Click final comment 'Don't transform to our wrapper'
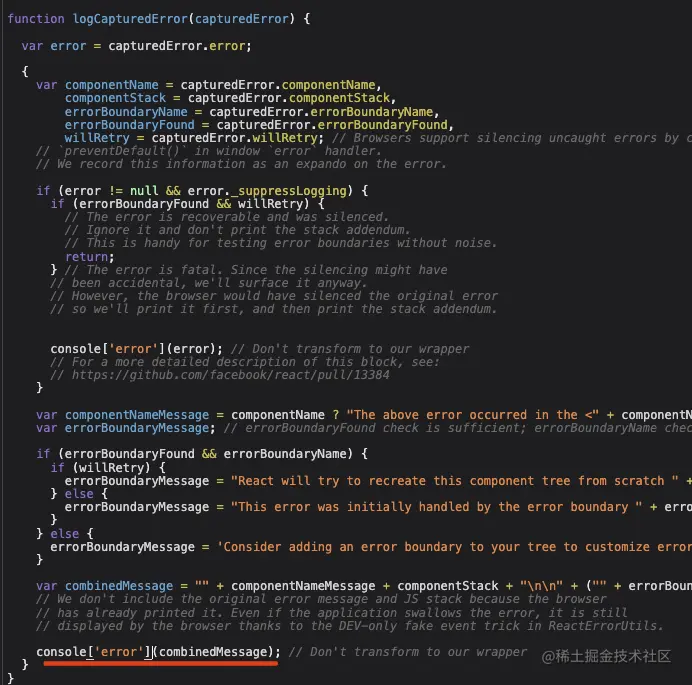692x685 pixels. click(x=408, y=652)
